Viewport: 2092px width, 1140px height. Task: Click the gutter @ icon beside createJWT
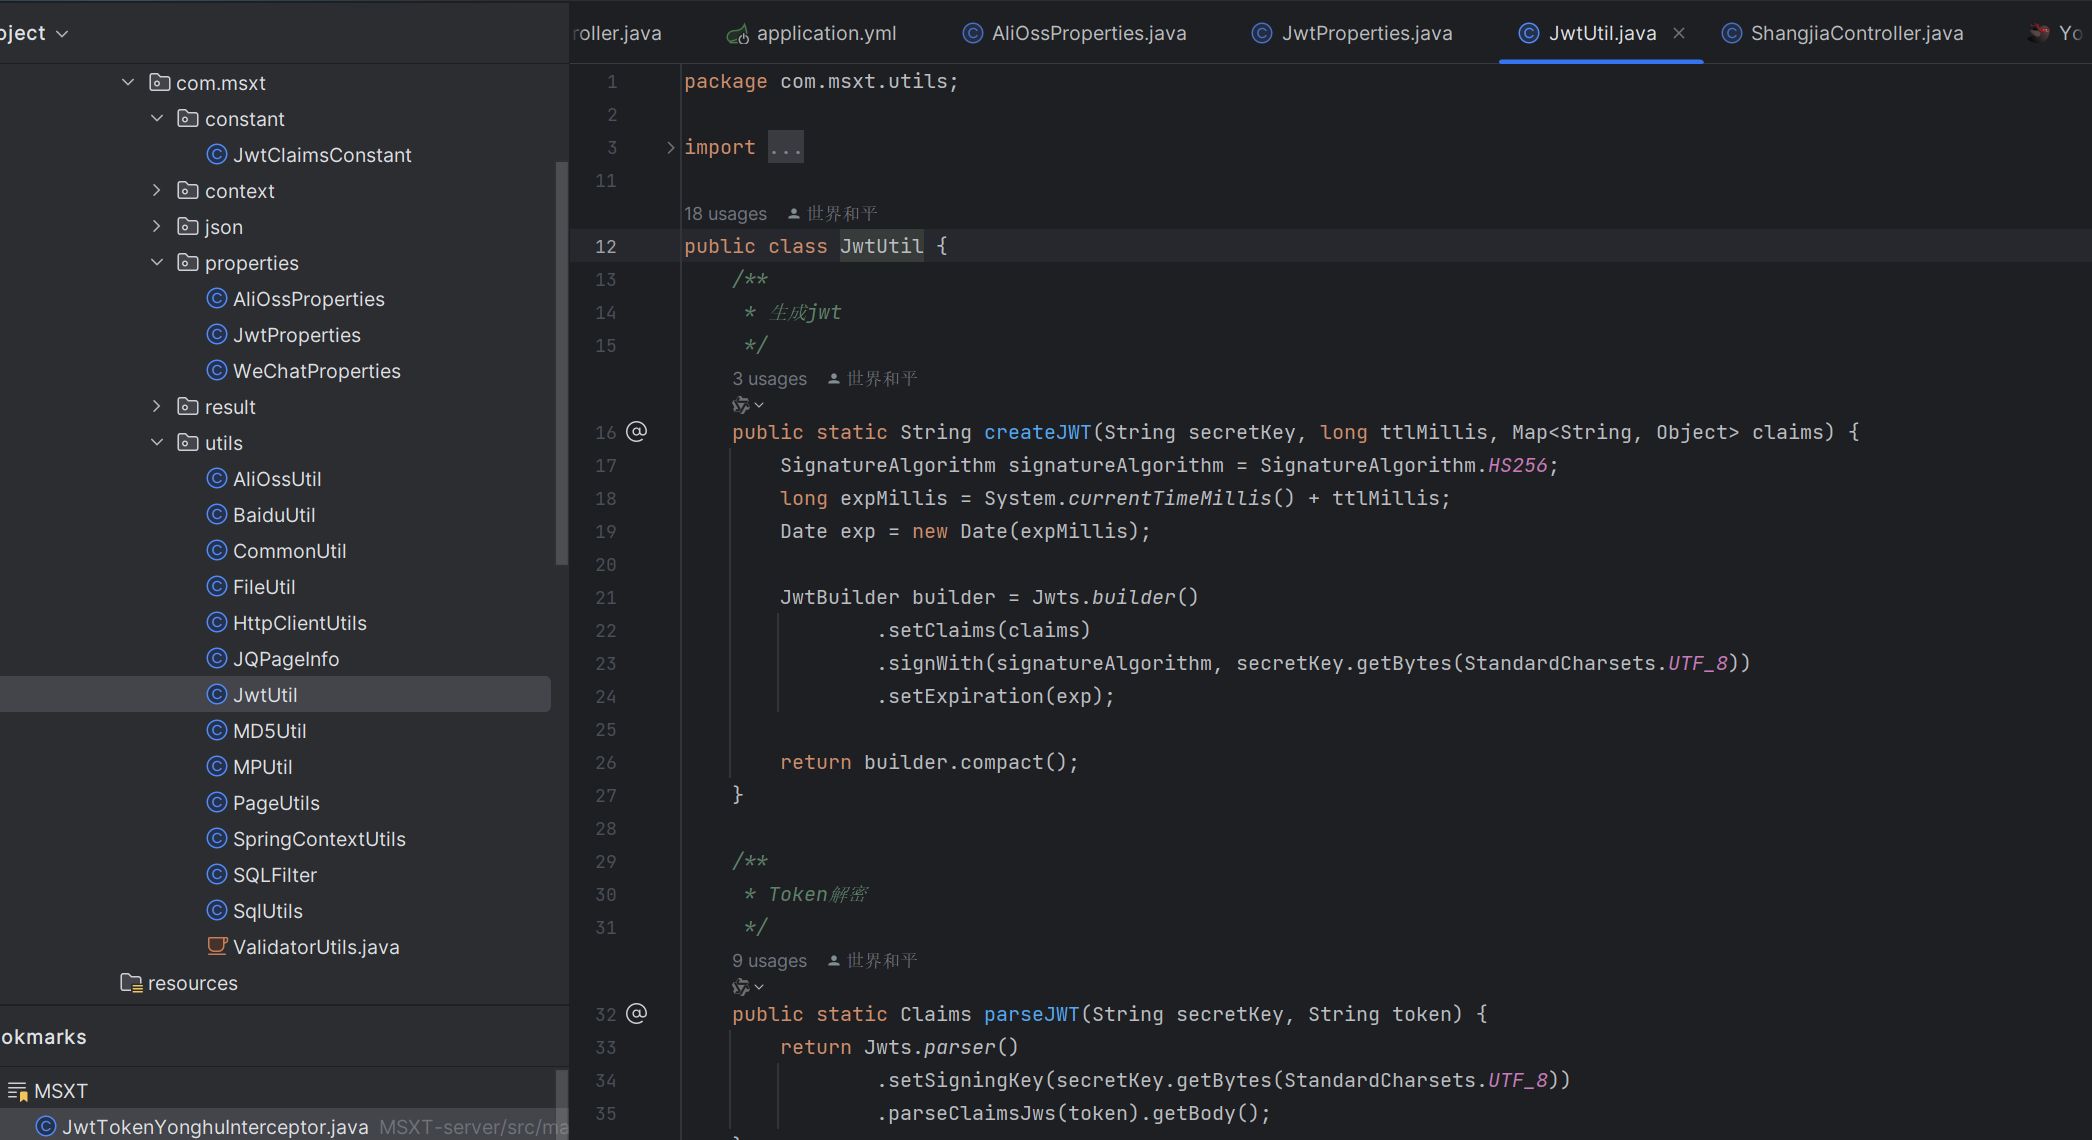[636, 431]
